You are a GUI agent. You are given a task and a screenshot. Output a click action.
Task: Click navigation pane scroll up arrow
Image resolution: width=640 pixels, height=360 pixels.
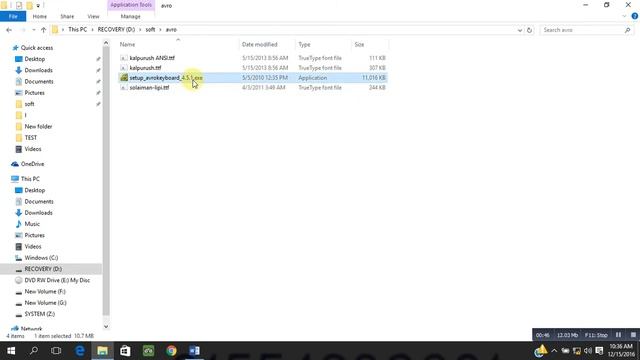click(106, 43)
